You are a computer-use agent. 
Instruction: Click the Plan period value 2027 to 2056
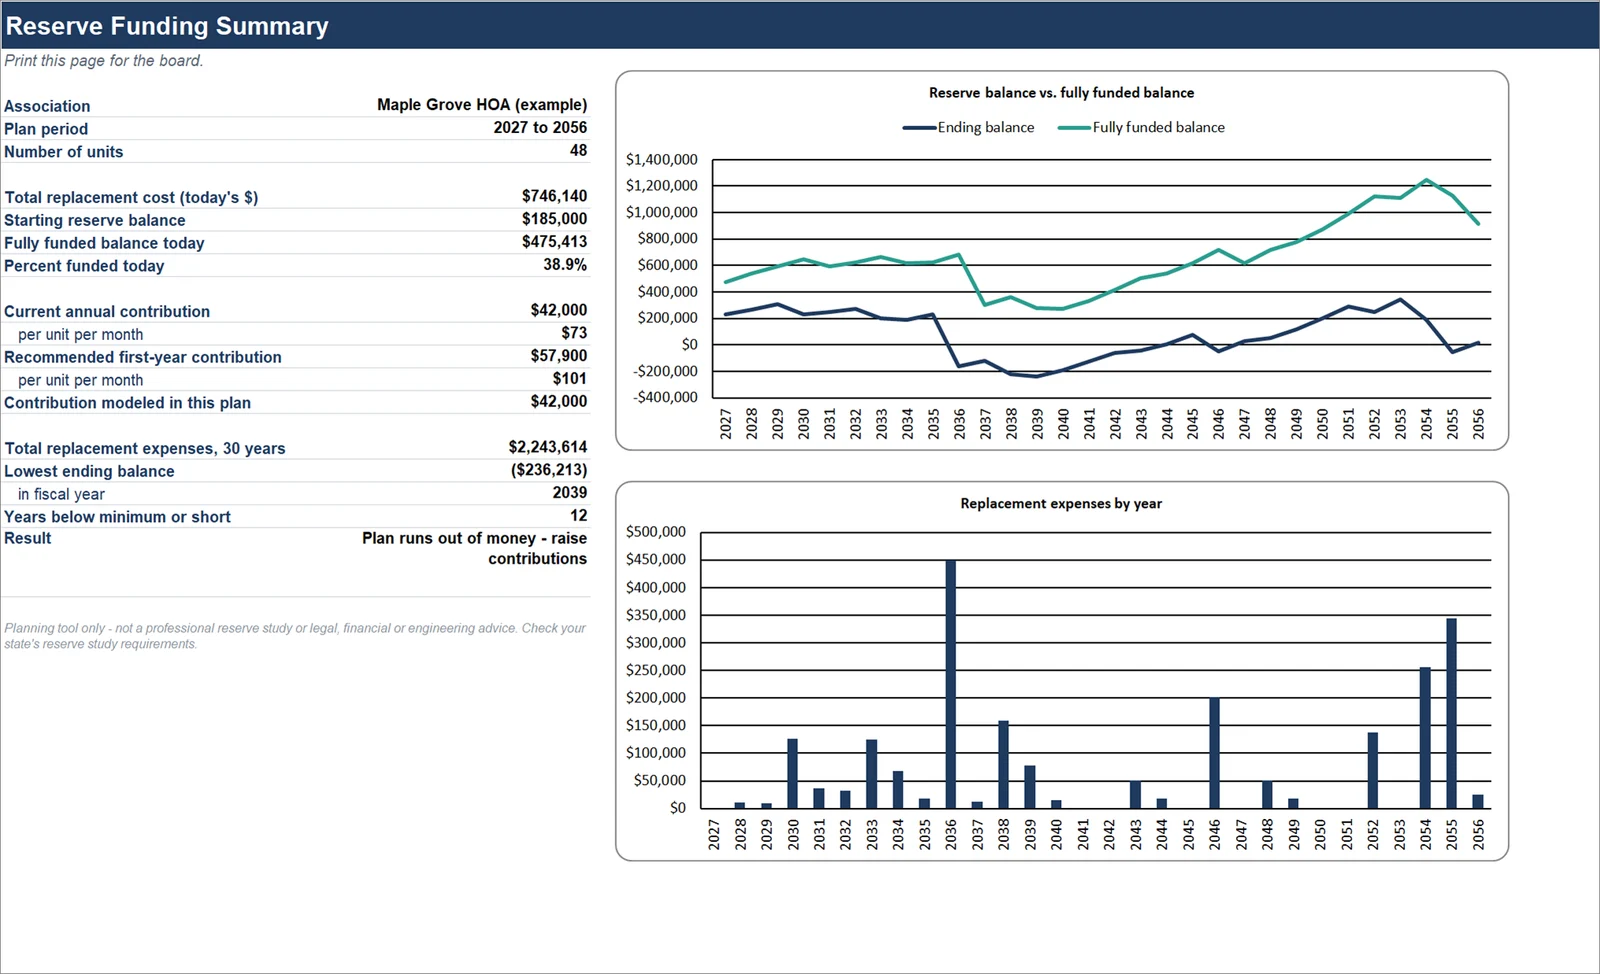click(x=540, y=128)
